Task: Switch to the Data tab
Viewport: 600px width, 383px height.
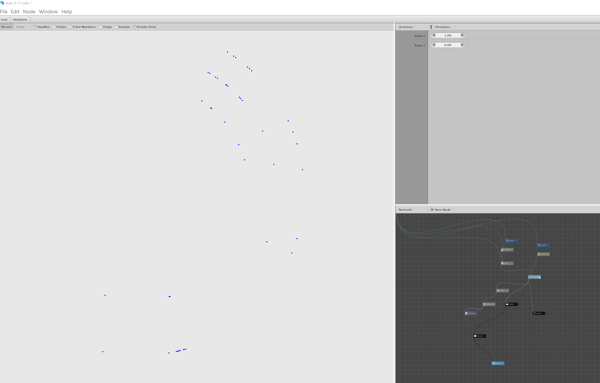Action: coord(20,27)
